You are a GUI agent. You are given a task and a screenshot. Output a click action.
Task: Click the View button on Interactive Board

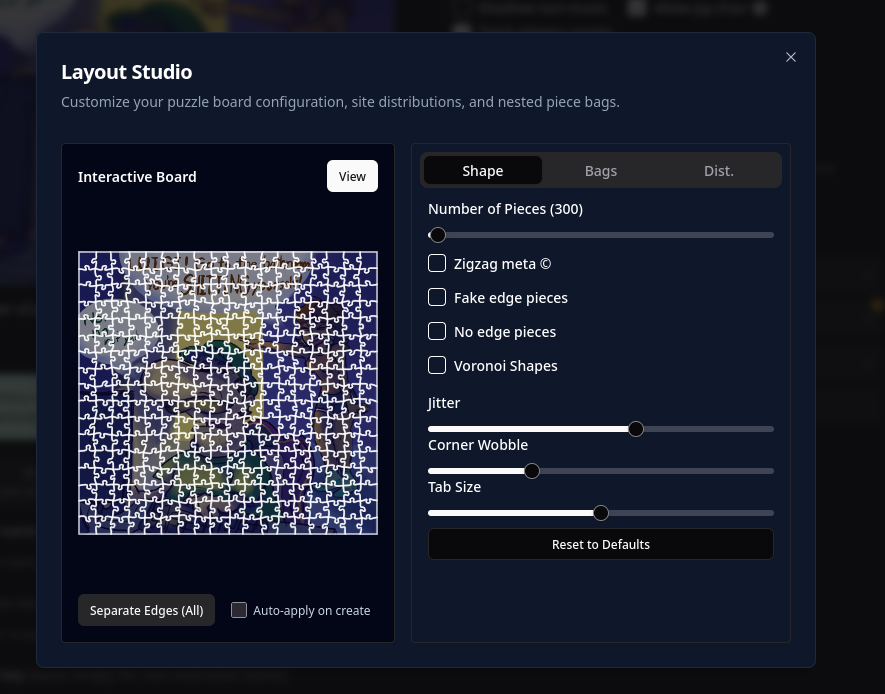[352, 176]
